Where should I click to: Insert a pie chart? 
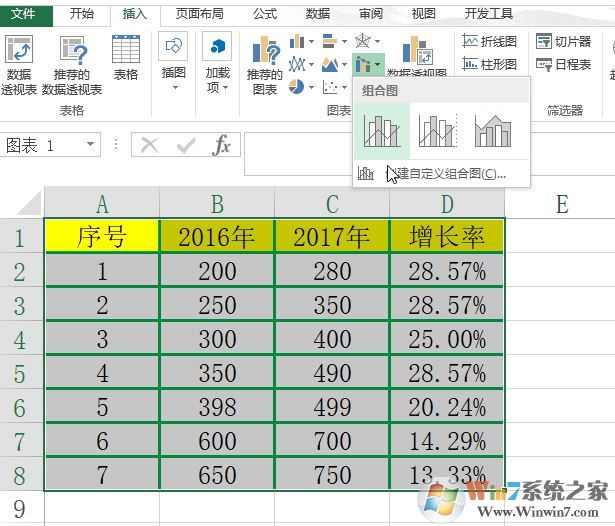(297, 87)
